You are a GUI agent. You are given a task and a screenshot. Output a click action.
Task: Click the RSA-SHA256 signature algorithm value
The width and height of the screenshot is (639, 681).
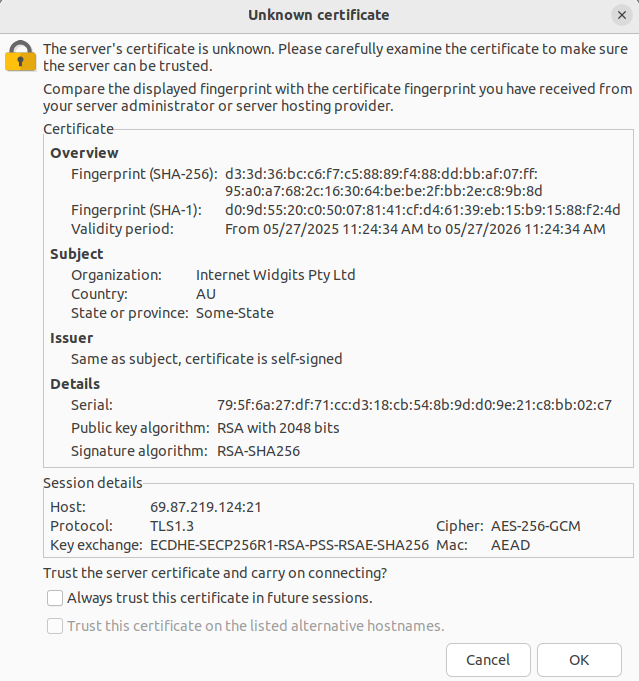(x=258, y=451)
